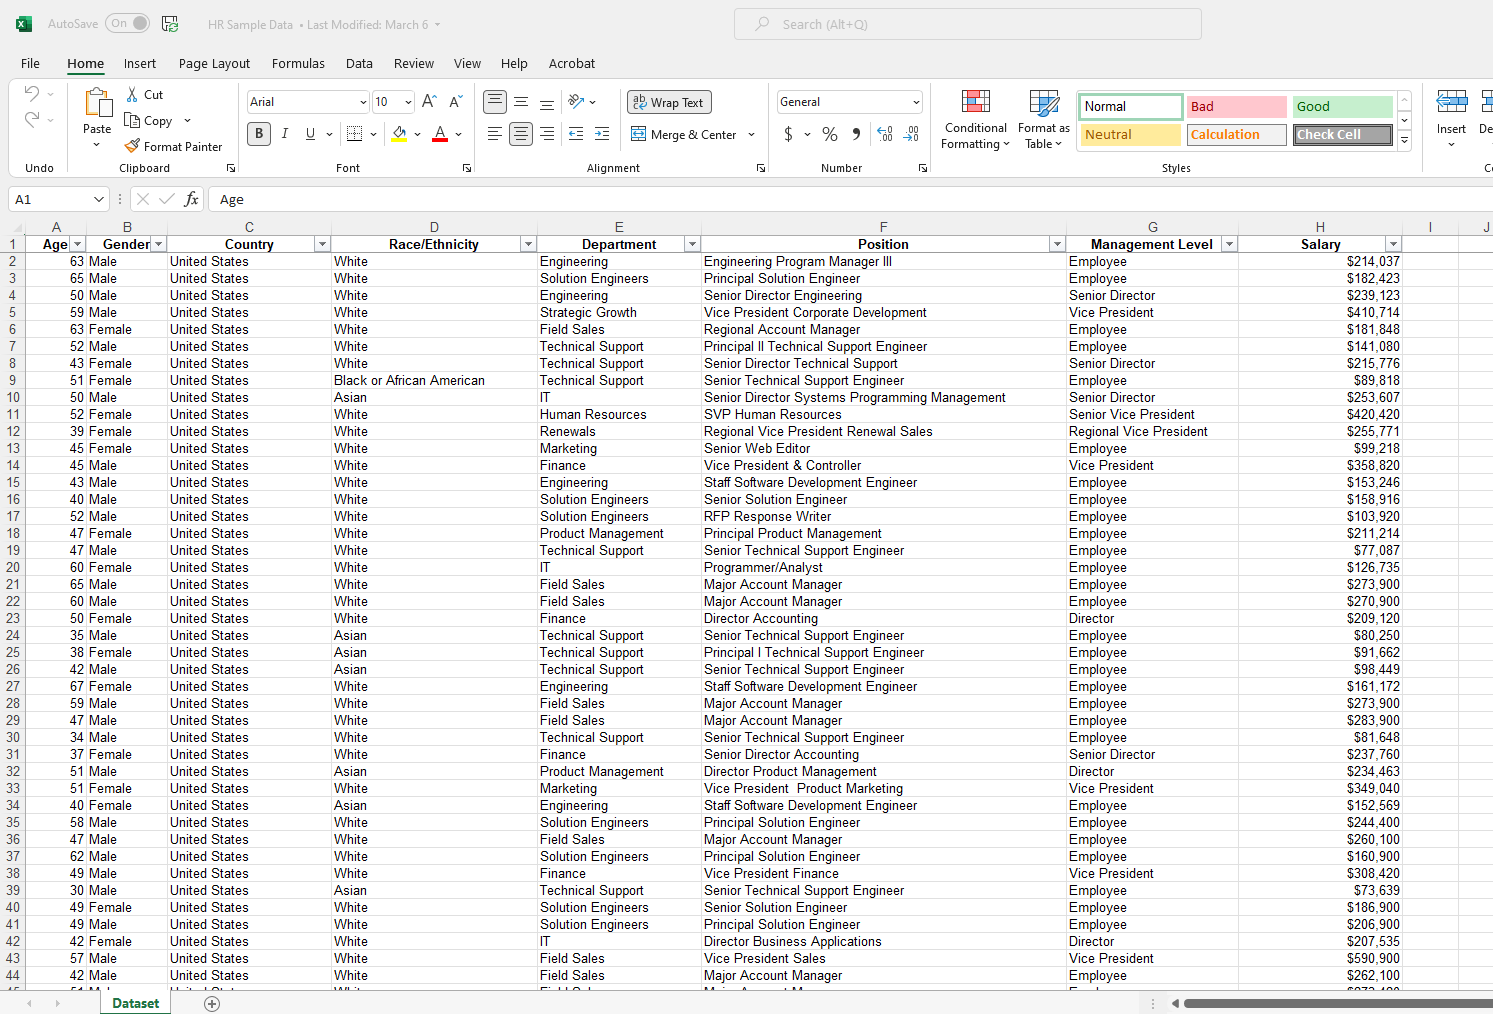Screen dimensions: 1493x1014
Task: Apply the Calculation cell style
Action: click(x=1236, y=134)
